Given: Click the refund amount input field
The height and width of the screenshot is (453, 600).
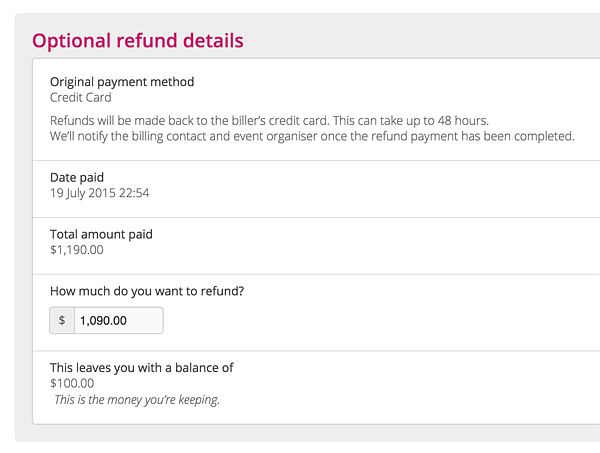Looking at the screenshot, I should (118, 321).
